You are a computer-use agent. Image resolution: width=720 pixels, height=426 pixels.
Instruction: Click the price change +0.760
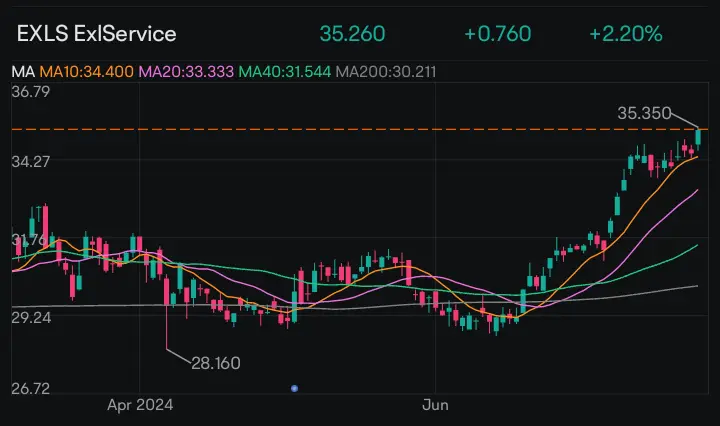tap(498, 34)
